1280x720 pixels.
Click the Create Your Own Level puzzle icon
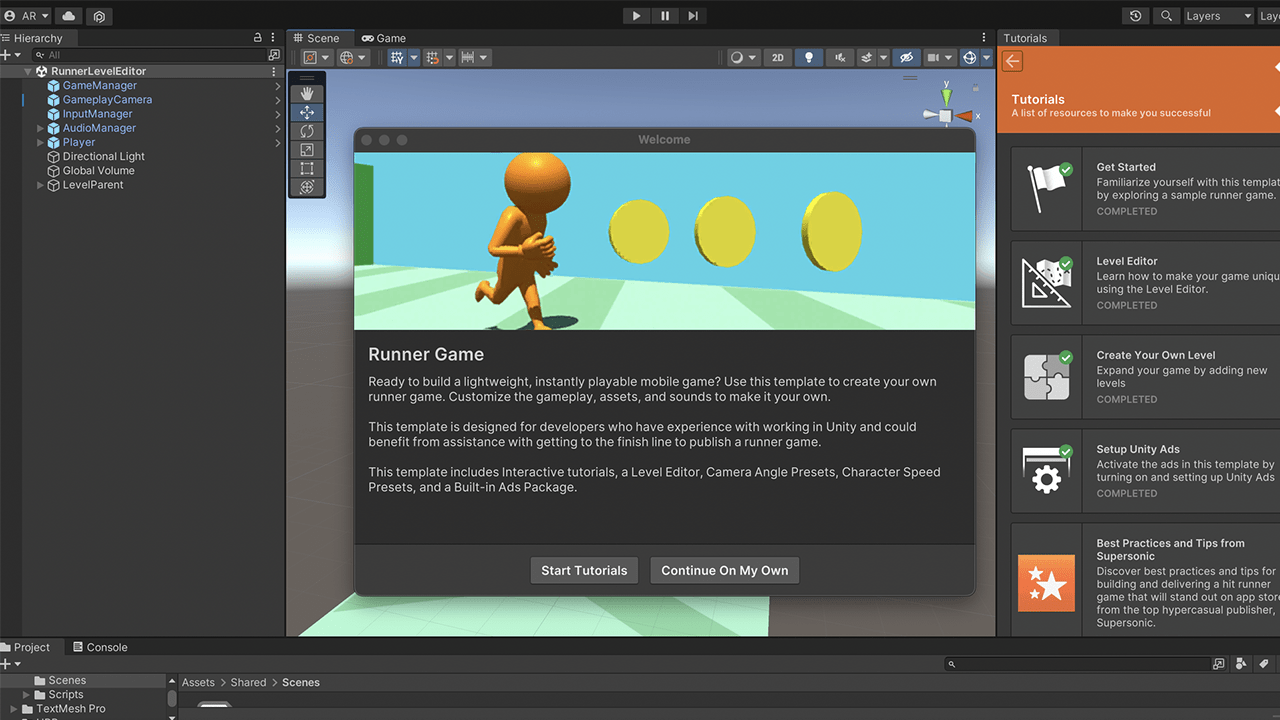pos(1046,377)
